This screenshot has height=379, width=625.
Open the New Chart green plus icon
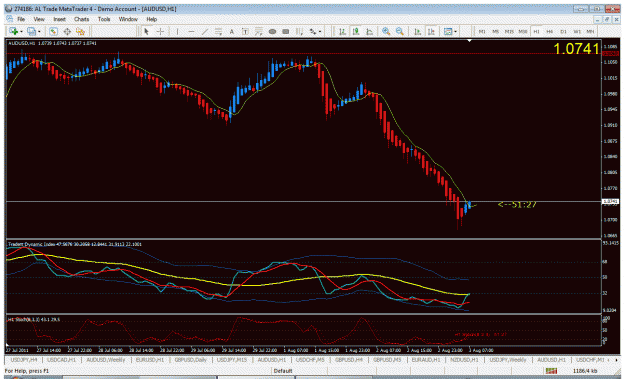click(13, 31)
